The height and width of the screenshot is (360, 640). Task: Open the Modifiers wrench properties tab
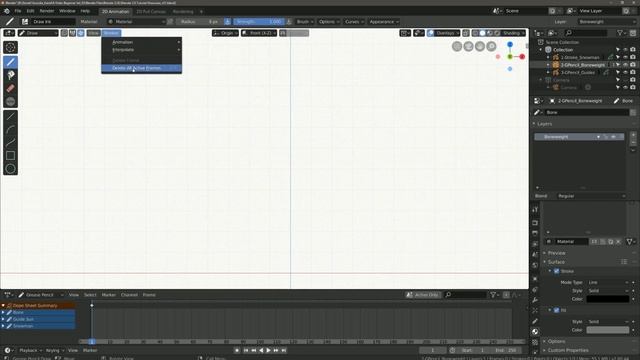point(535,300)
